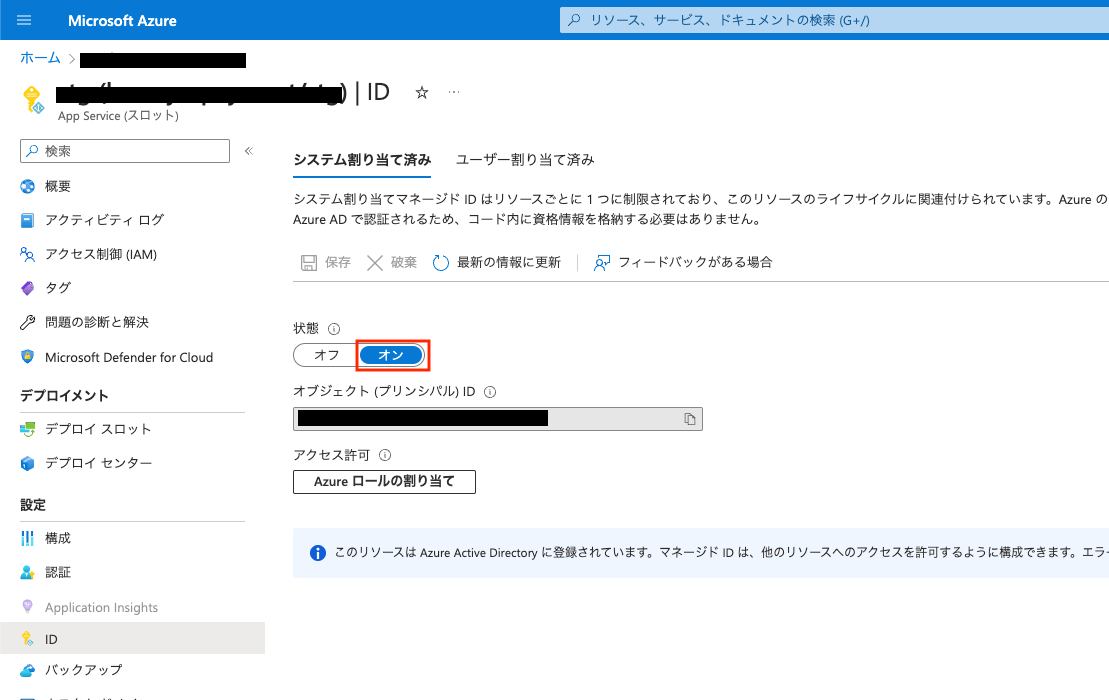
Task: Set status toggle to オン
Action: point(391,355)
